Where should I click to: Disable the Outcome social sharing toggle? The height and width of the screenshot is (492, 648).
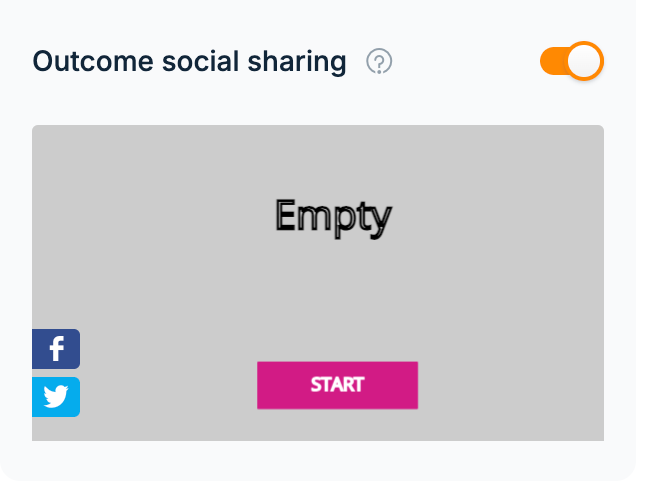click(572, 61)
